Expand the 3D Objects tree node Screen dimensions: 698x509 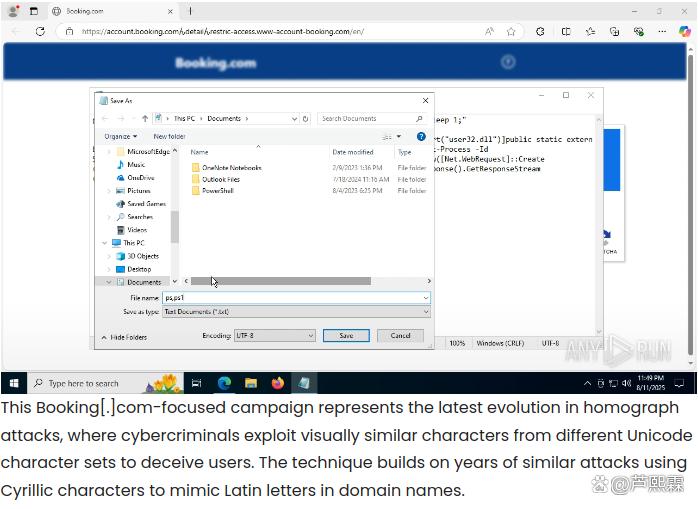(x=109, y=256)
